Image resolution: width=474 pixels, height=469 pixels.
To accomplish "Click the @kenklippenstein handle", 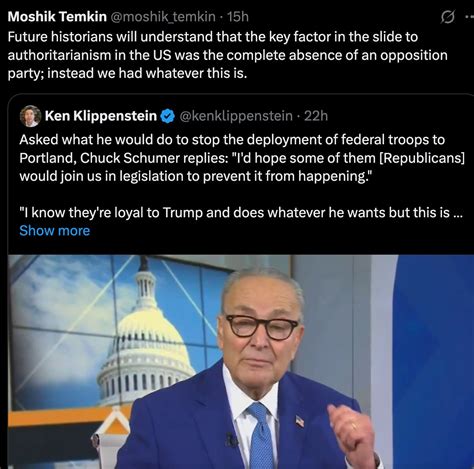I will 236,116.
